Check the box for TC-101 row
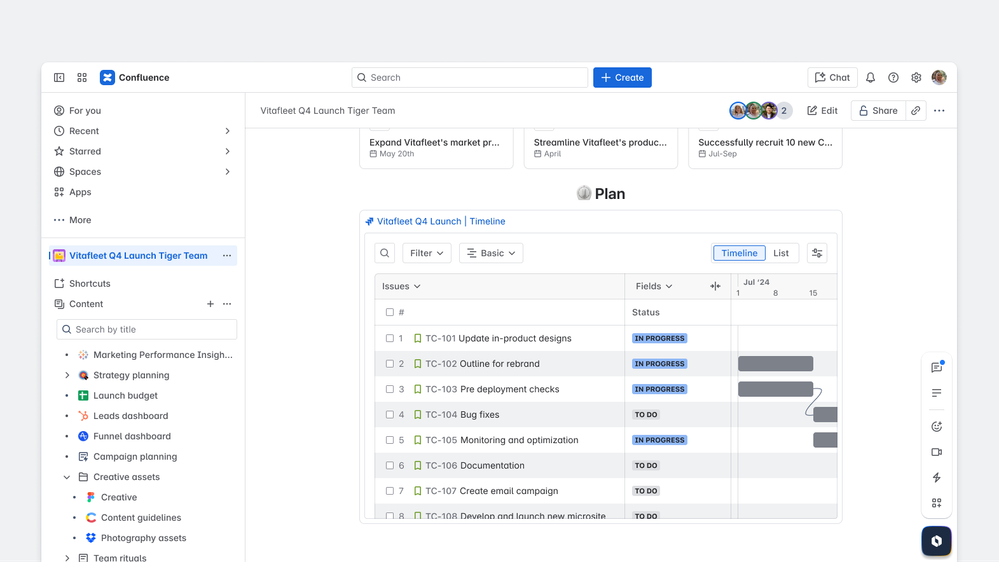The height and width of the screenshot is (562, 999). pyautogui.click(x=390, y=339)
